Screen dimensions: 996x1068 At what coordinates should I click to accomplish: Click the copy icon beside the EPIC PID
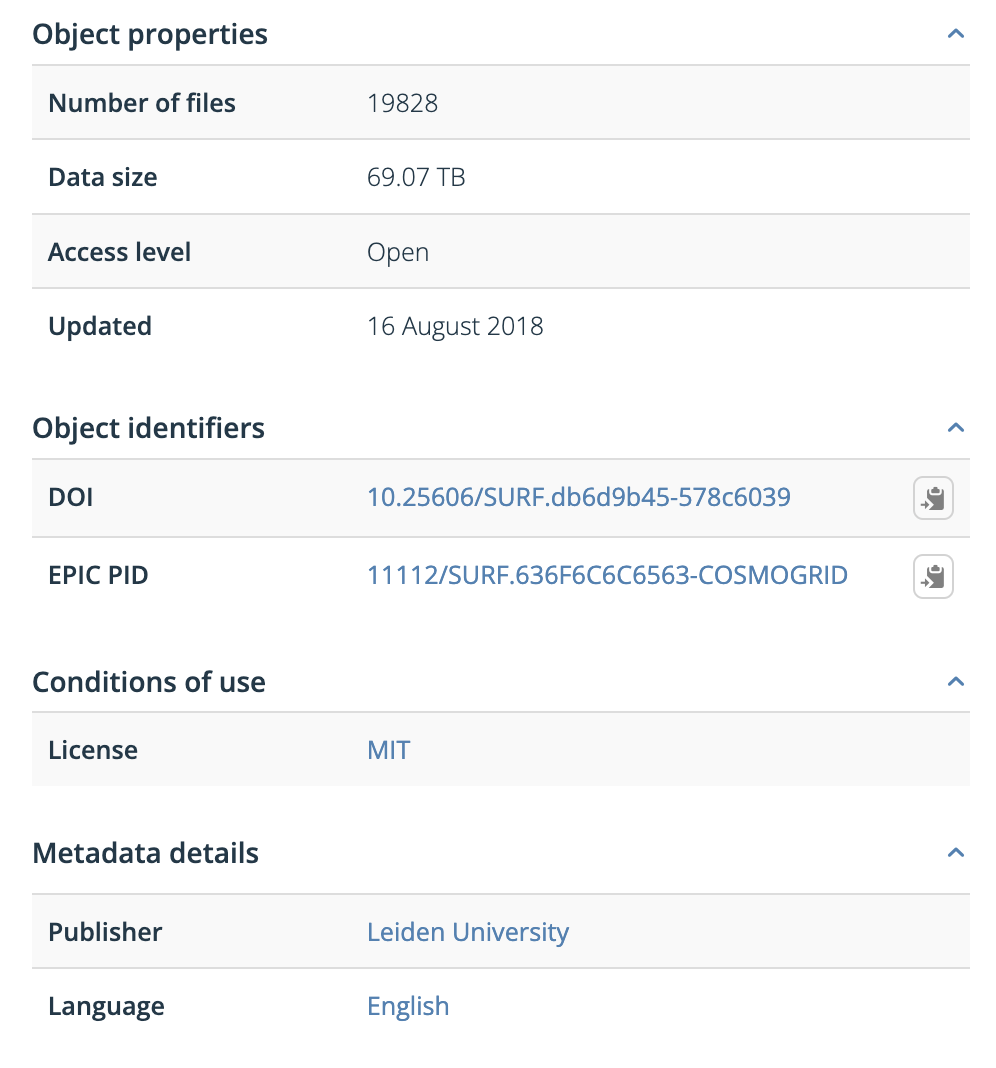[932, 576]
